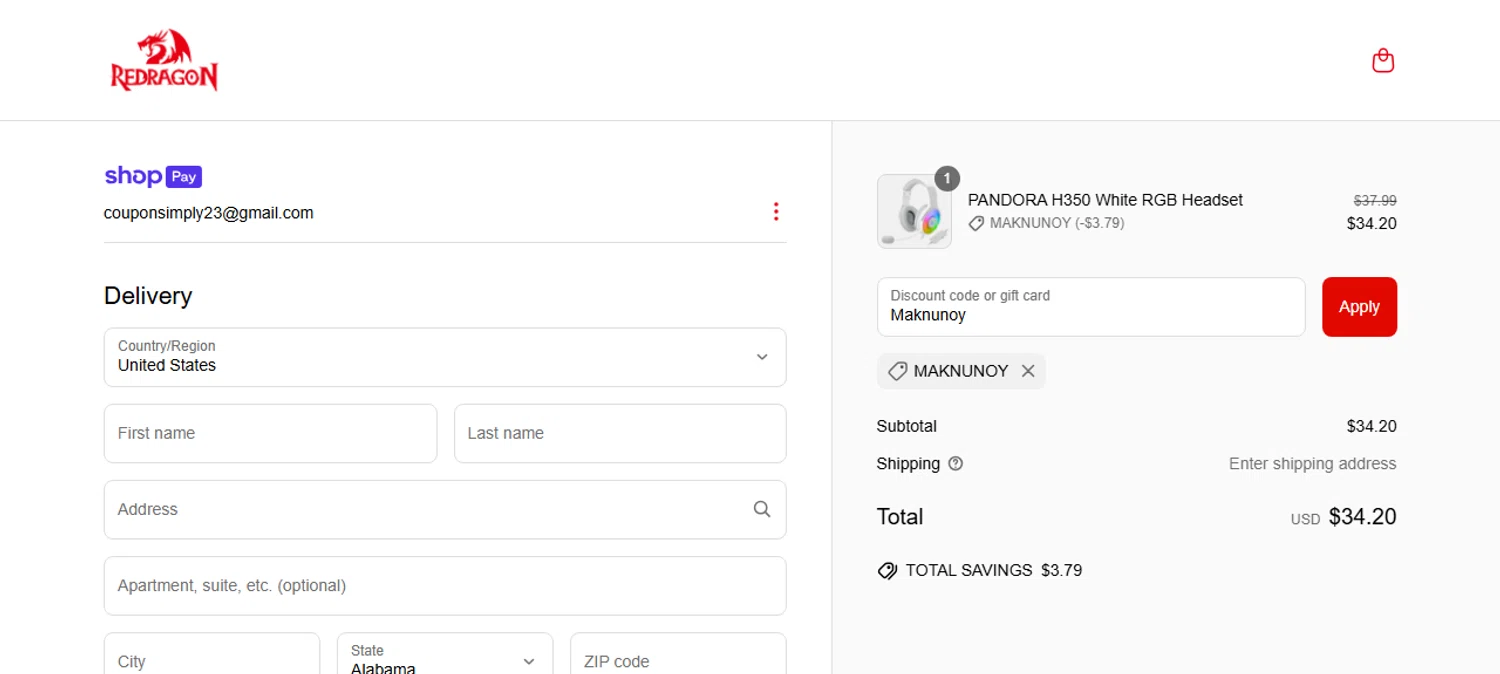Click the PANDORA H350 headset thumbnail
Screen dimensions: 1500x674
[914, 211]
